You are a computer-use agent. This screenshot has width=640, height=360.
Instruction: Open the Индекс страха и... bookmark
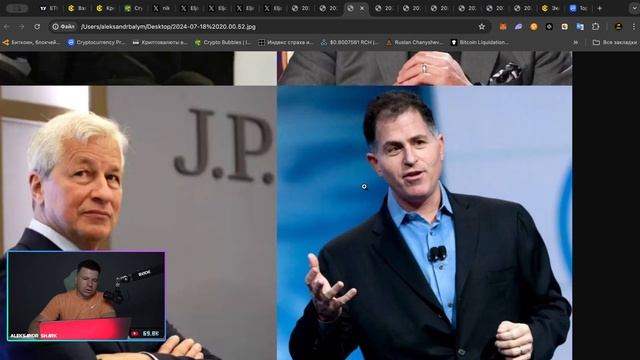click(x=285, y=42)
